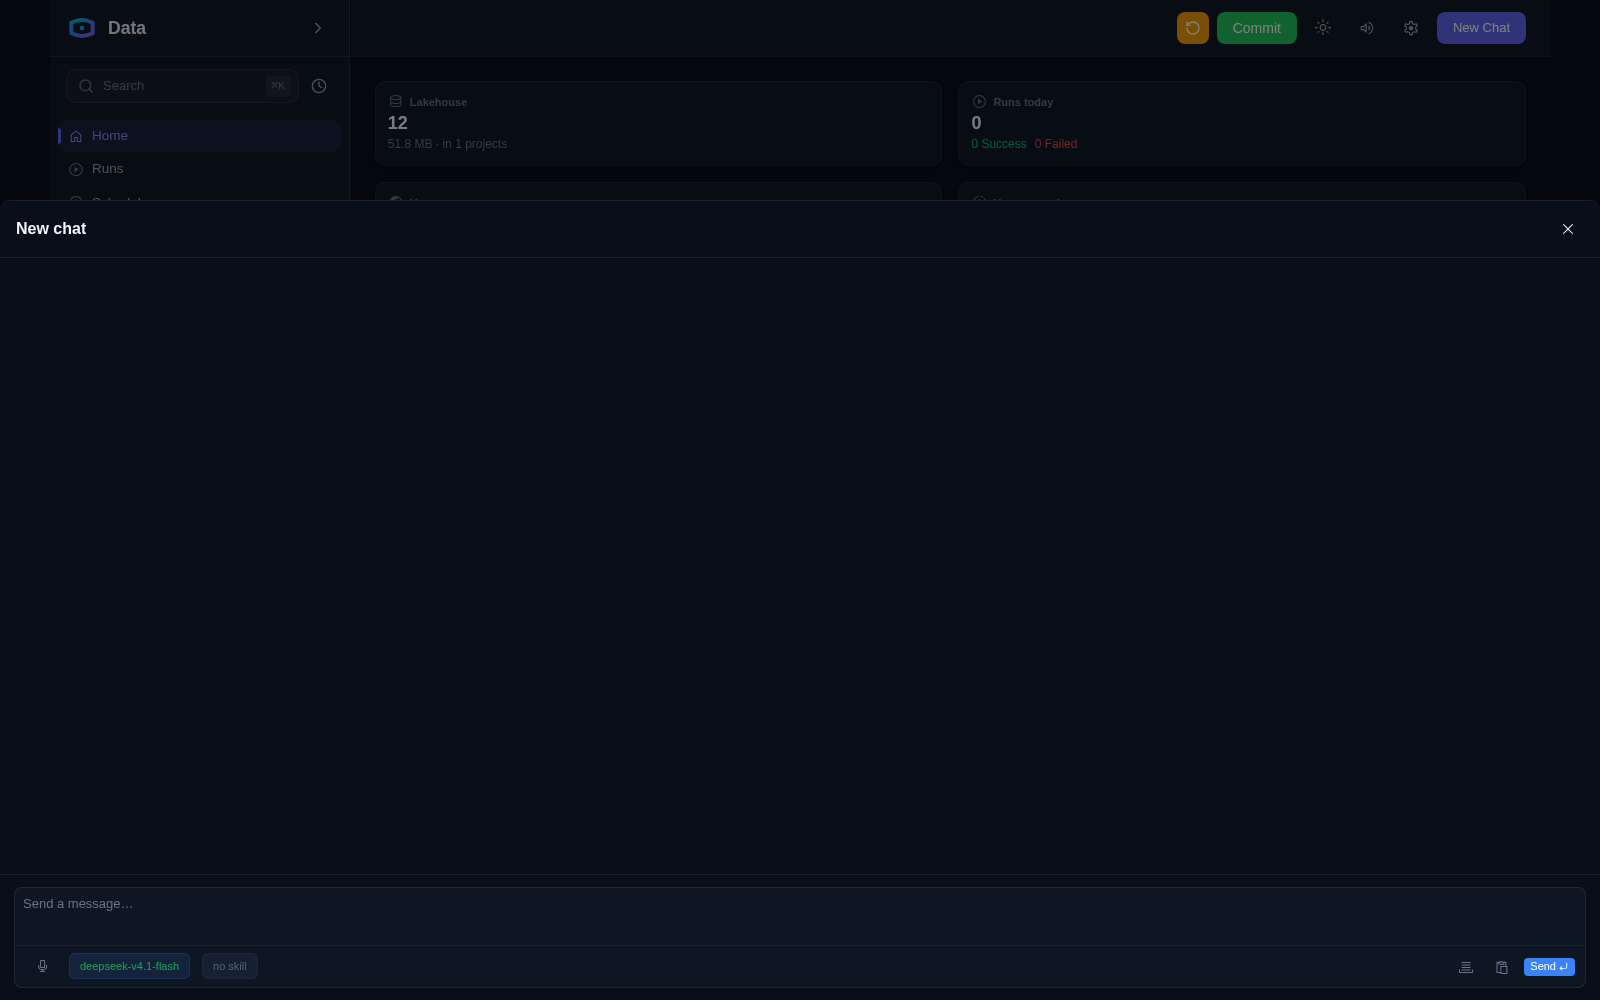This screenshot has width=1600, height=1000.
Task: Open the Lakehouse summary card
Action: tap(658, 123)
